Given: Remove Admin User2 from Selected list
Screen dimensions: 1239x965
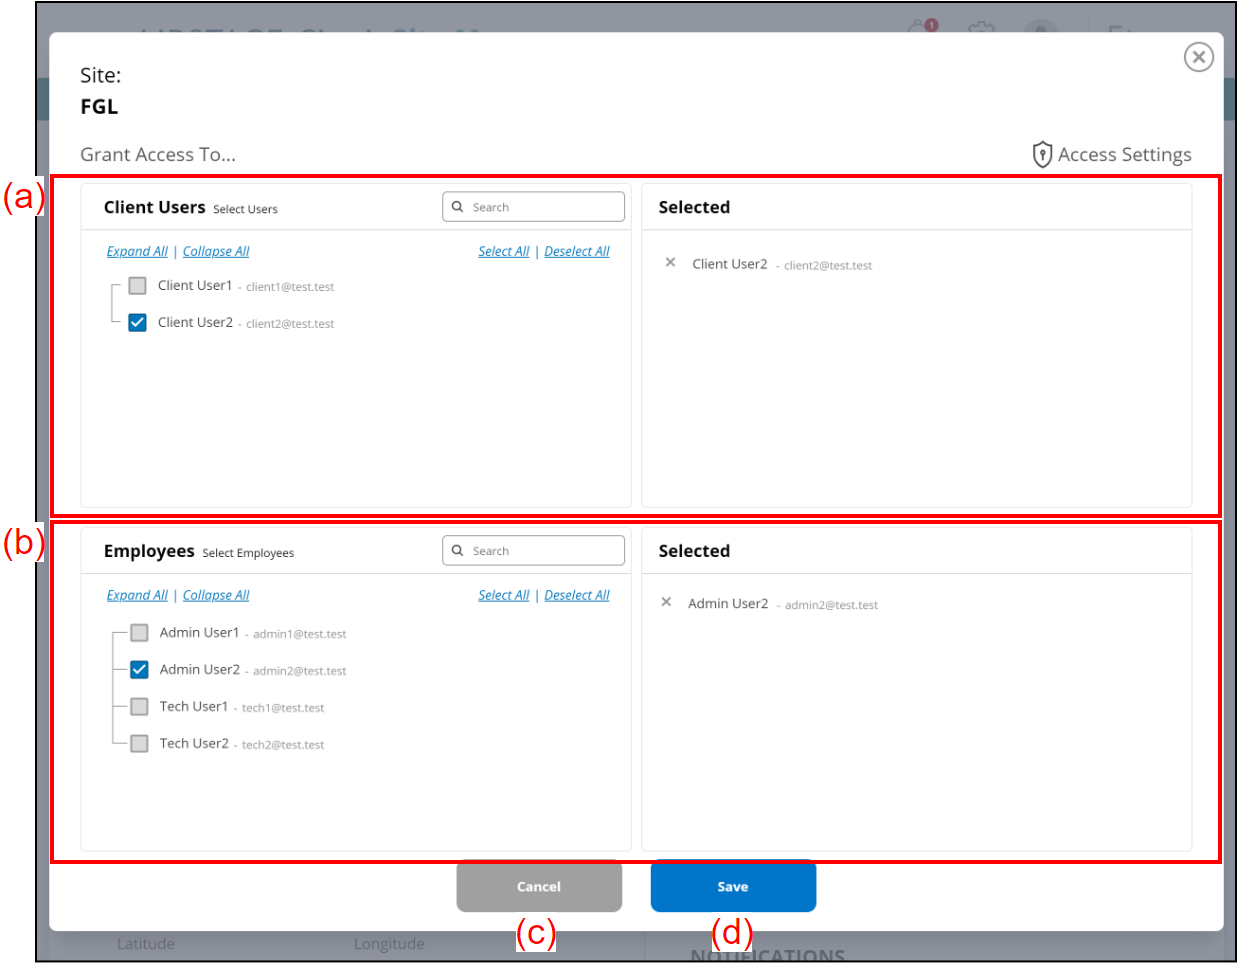Looking at the screenshot, I should [x=666, y=603].
